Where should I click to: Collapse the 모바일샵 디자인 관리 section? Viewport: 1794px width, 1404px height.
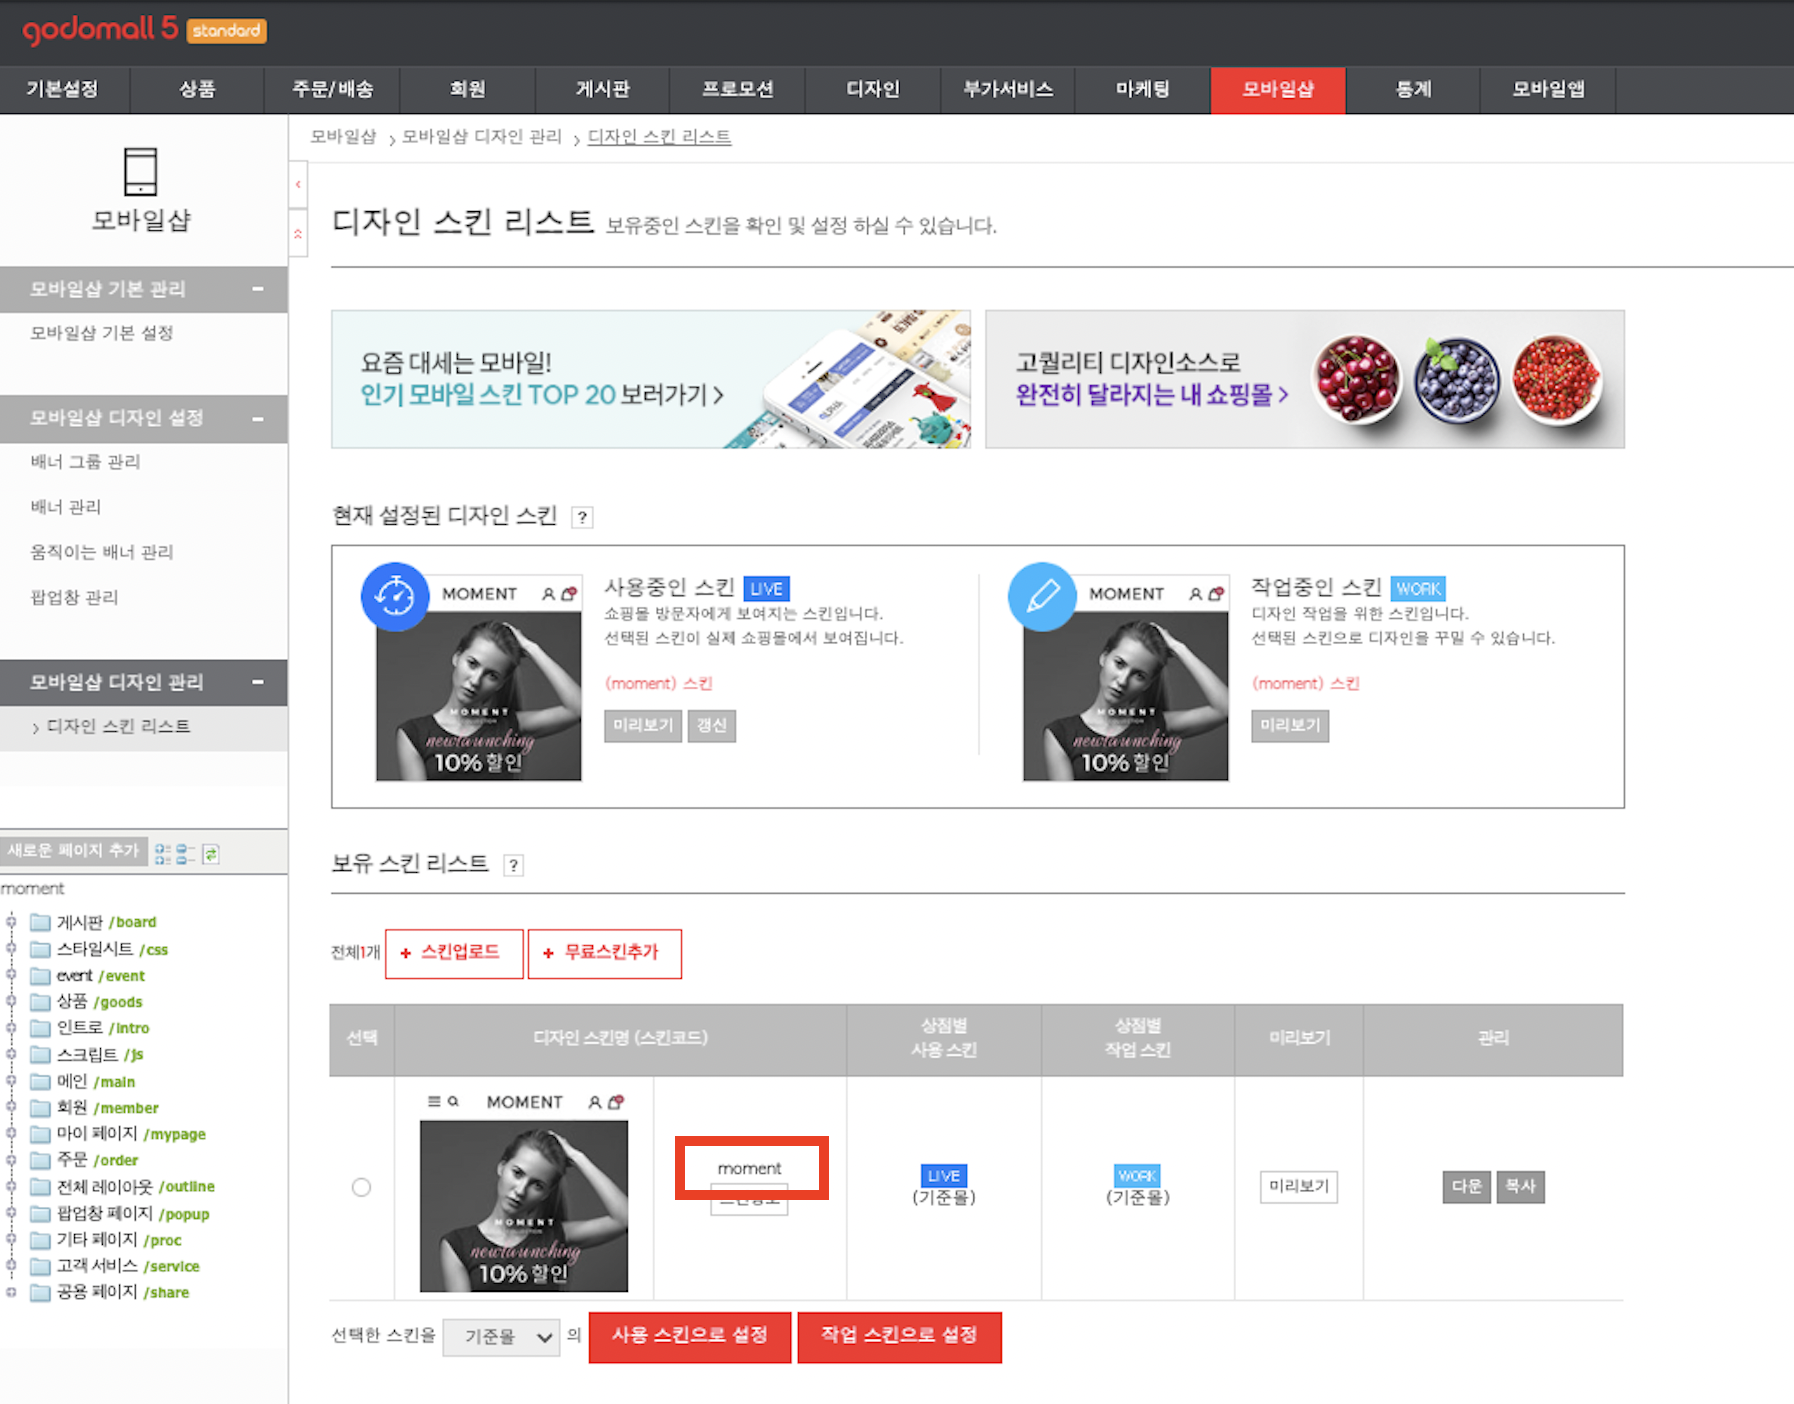coord(258,682)
